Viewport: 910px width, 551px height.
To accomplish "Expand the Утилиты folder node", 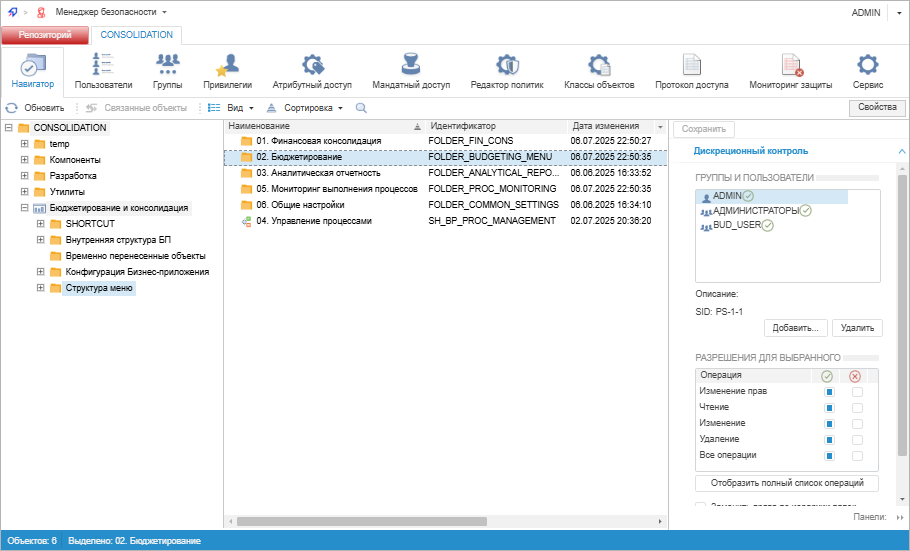I will click(24, 191).
